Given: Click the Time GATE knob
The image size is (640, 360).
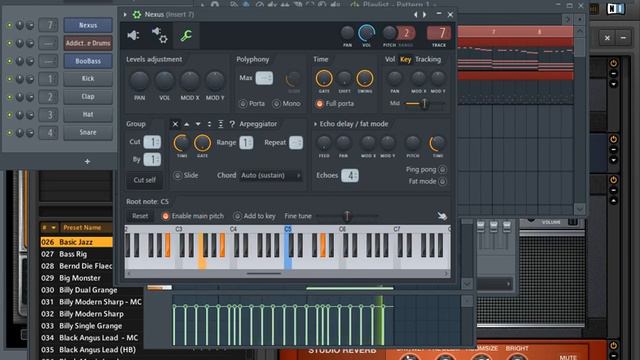Looking at the screenshot, I should [x=324, y=78].
